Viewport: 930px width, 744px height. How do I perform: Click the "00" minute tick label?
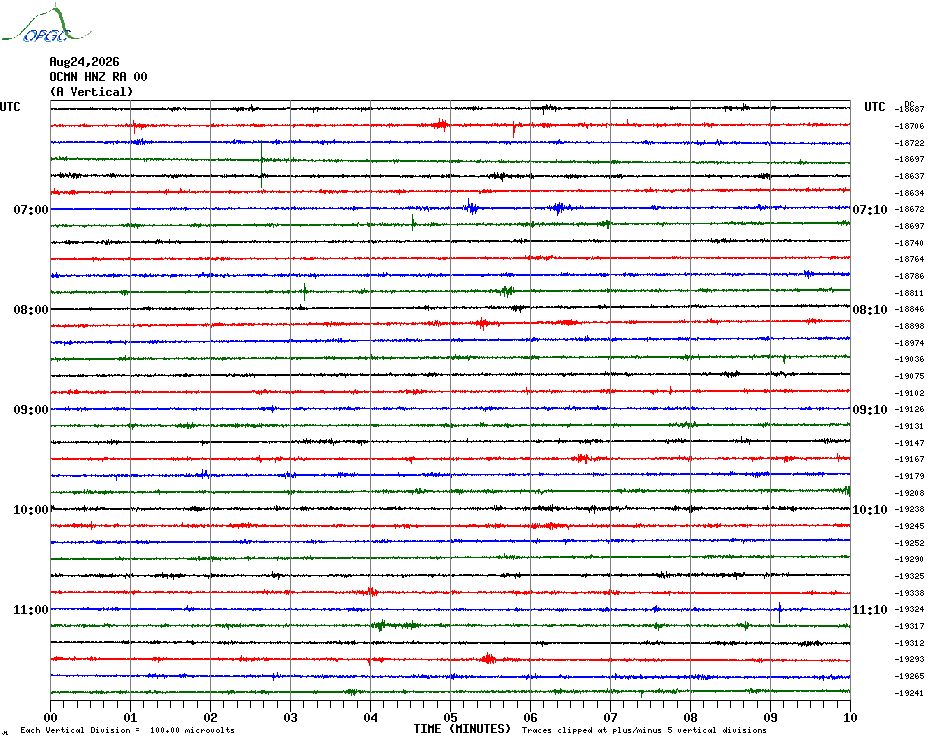pos(50,718)
